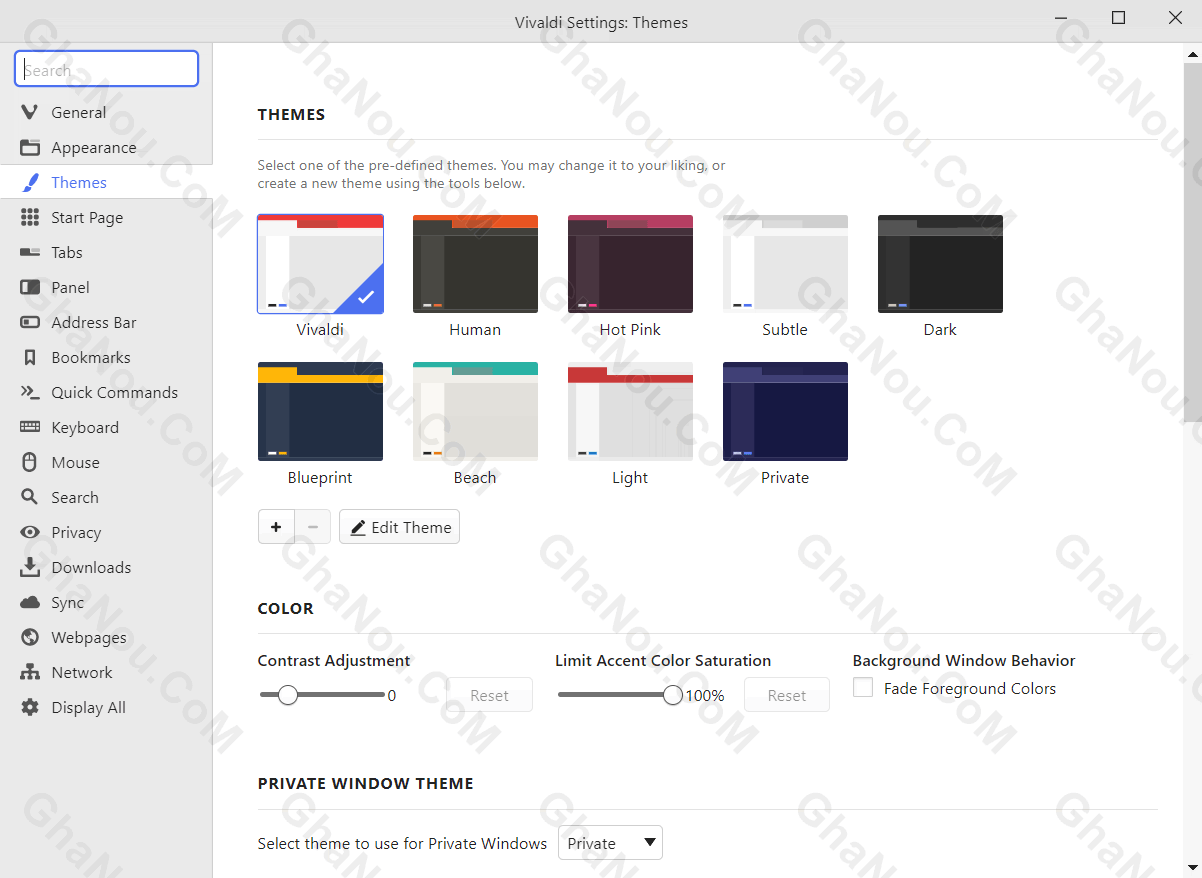This screenshot has height=878, width=1202.
Task: Open Start Page settings
Action: tap(87, 217)
